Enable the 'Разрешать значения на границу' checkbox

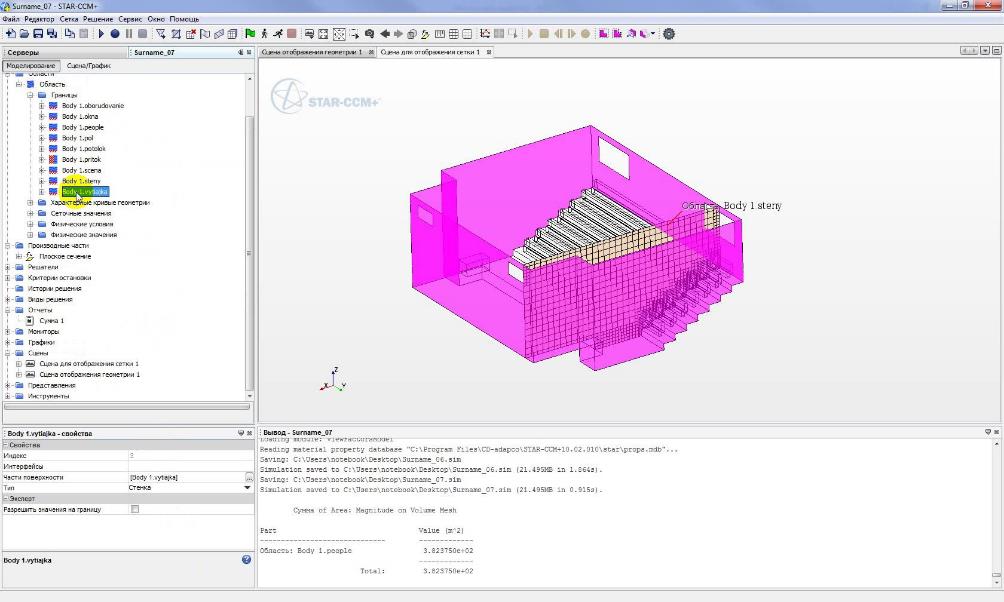click(x=135, y=509)
